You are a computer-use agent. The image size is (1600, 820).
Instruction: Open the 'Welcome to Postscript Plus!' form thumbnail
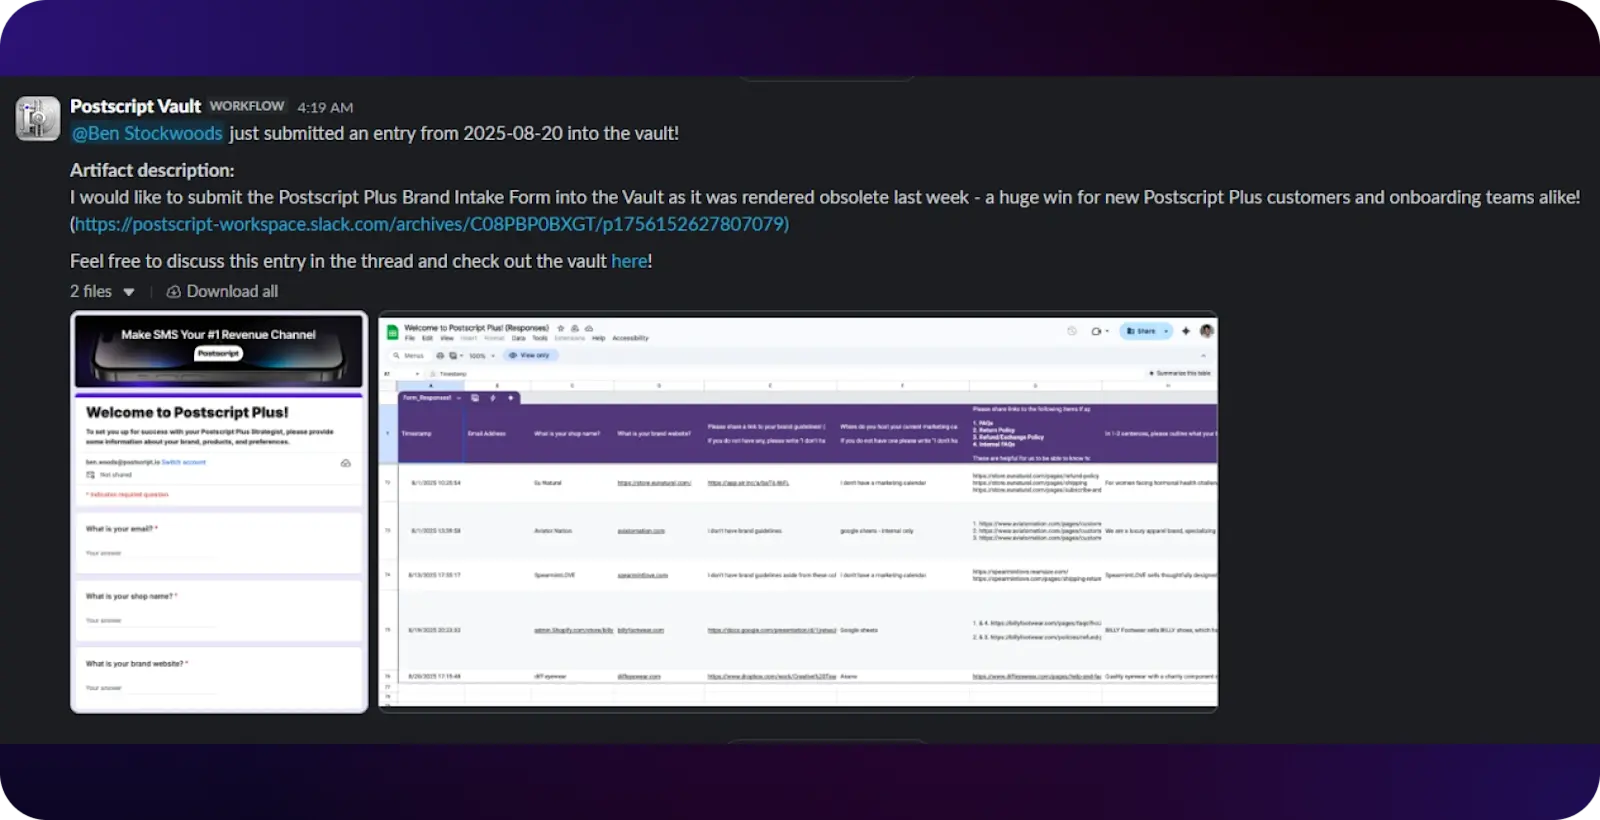(219, 512)
